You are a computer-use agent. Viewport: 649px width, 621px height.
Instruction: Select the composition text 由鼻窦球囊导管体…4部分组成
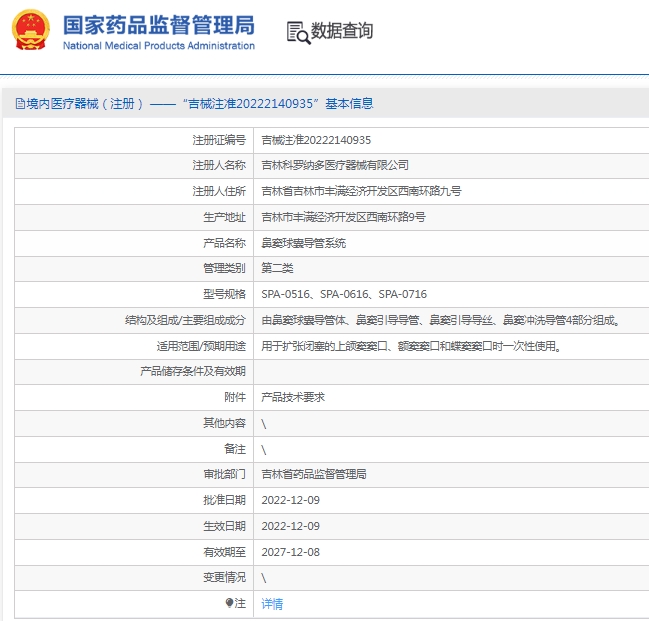[x=440, y=320]
